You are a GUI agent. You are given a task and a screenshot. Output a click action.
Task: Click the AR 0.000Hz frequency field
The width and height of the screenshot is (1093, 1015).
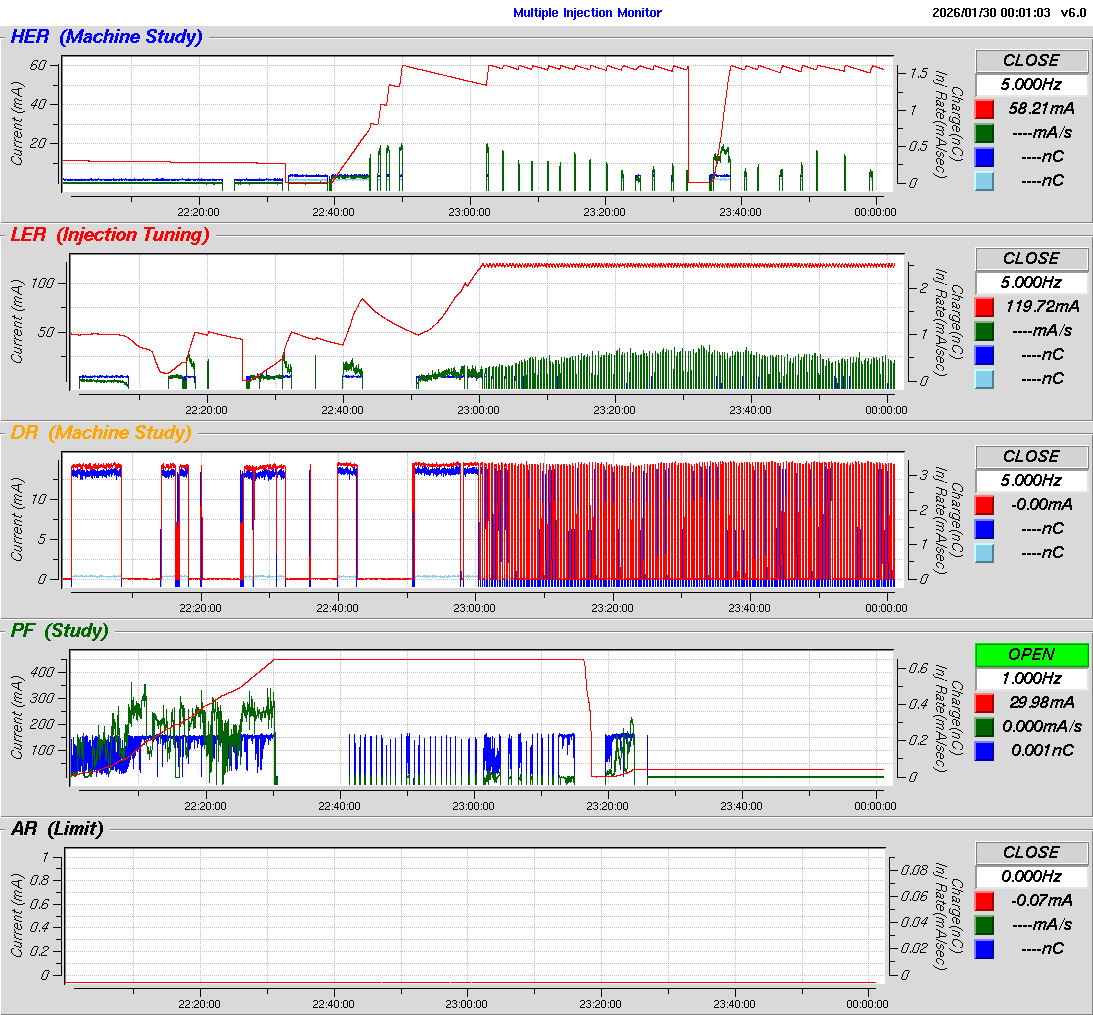(1031, 876)
